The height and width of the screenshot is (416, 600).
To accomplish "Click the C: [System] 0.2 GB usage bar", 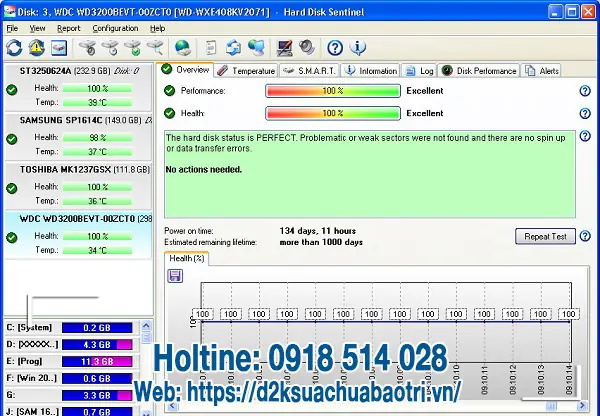I will [97, 328].
